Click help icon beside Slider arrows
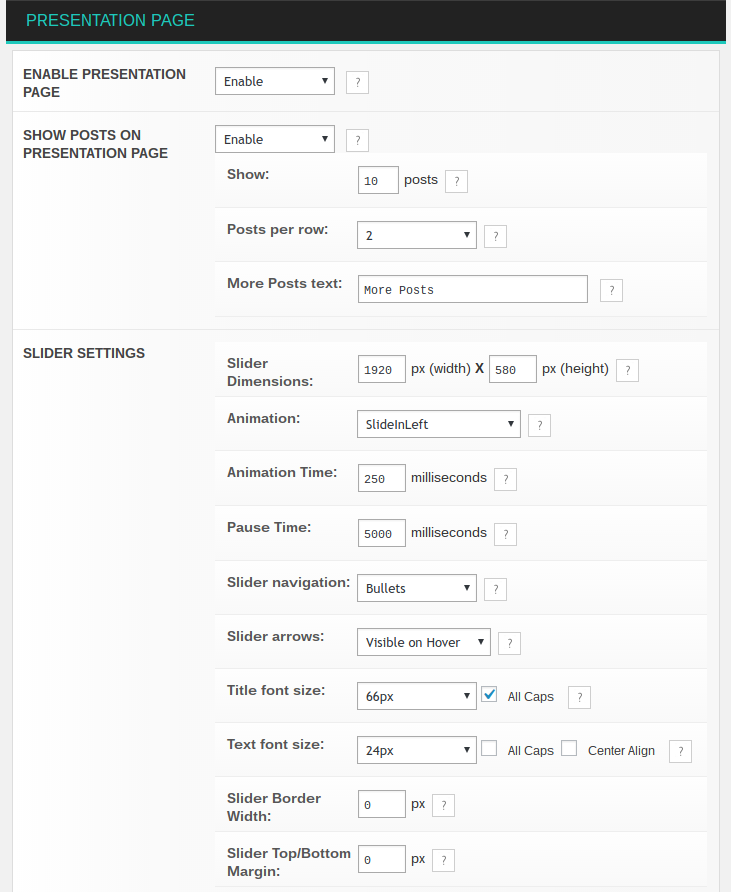731x892 pixels. pyautogui.click(x=509, y=643)
